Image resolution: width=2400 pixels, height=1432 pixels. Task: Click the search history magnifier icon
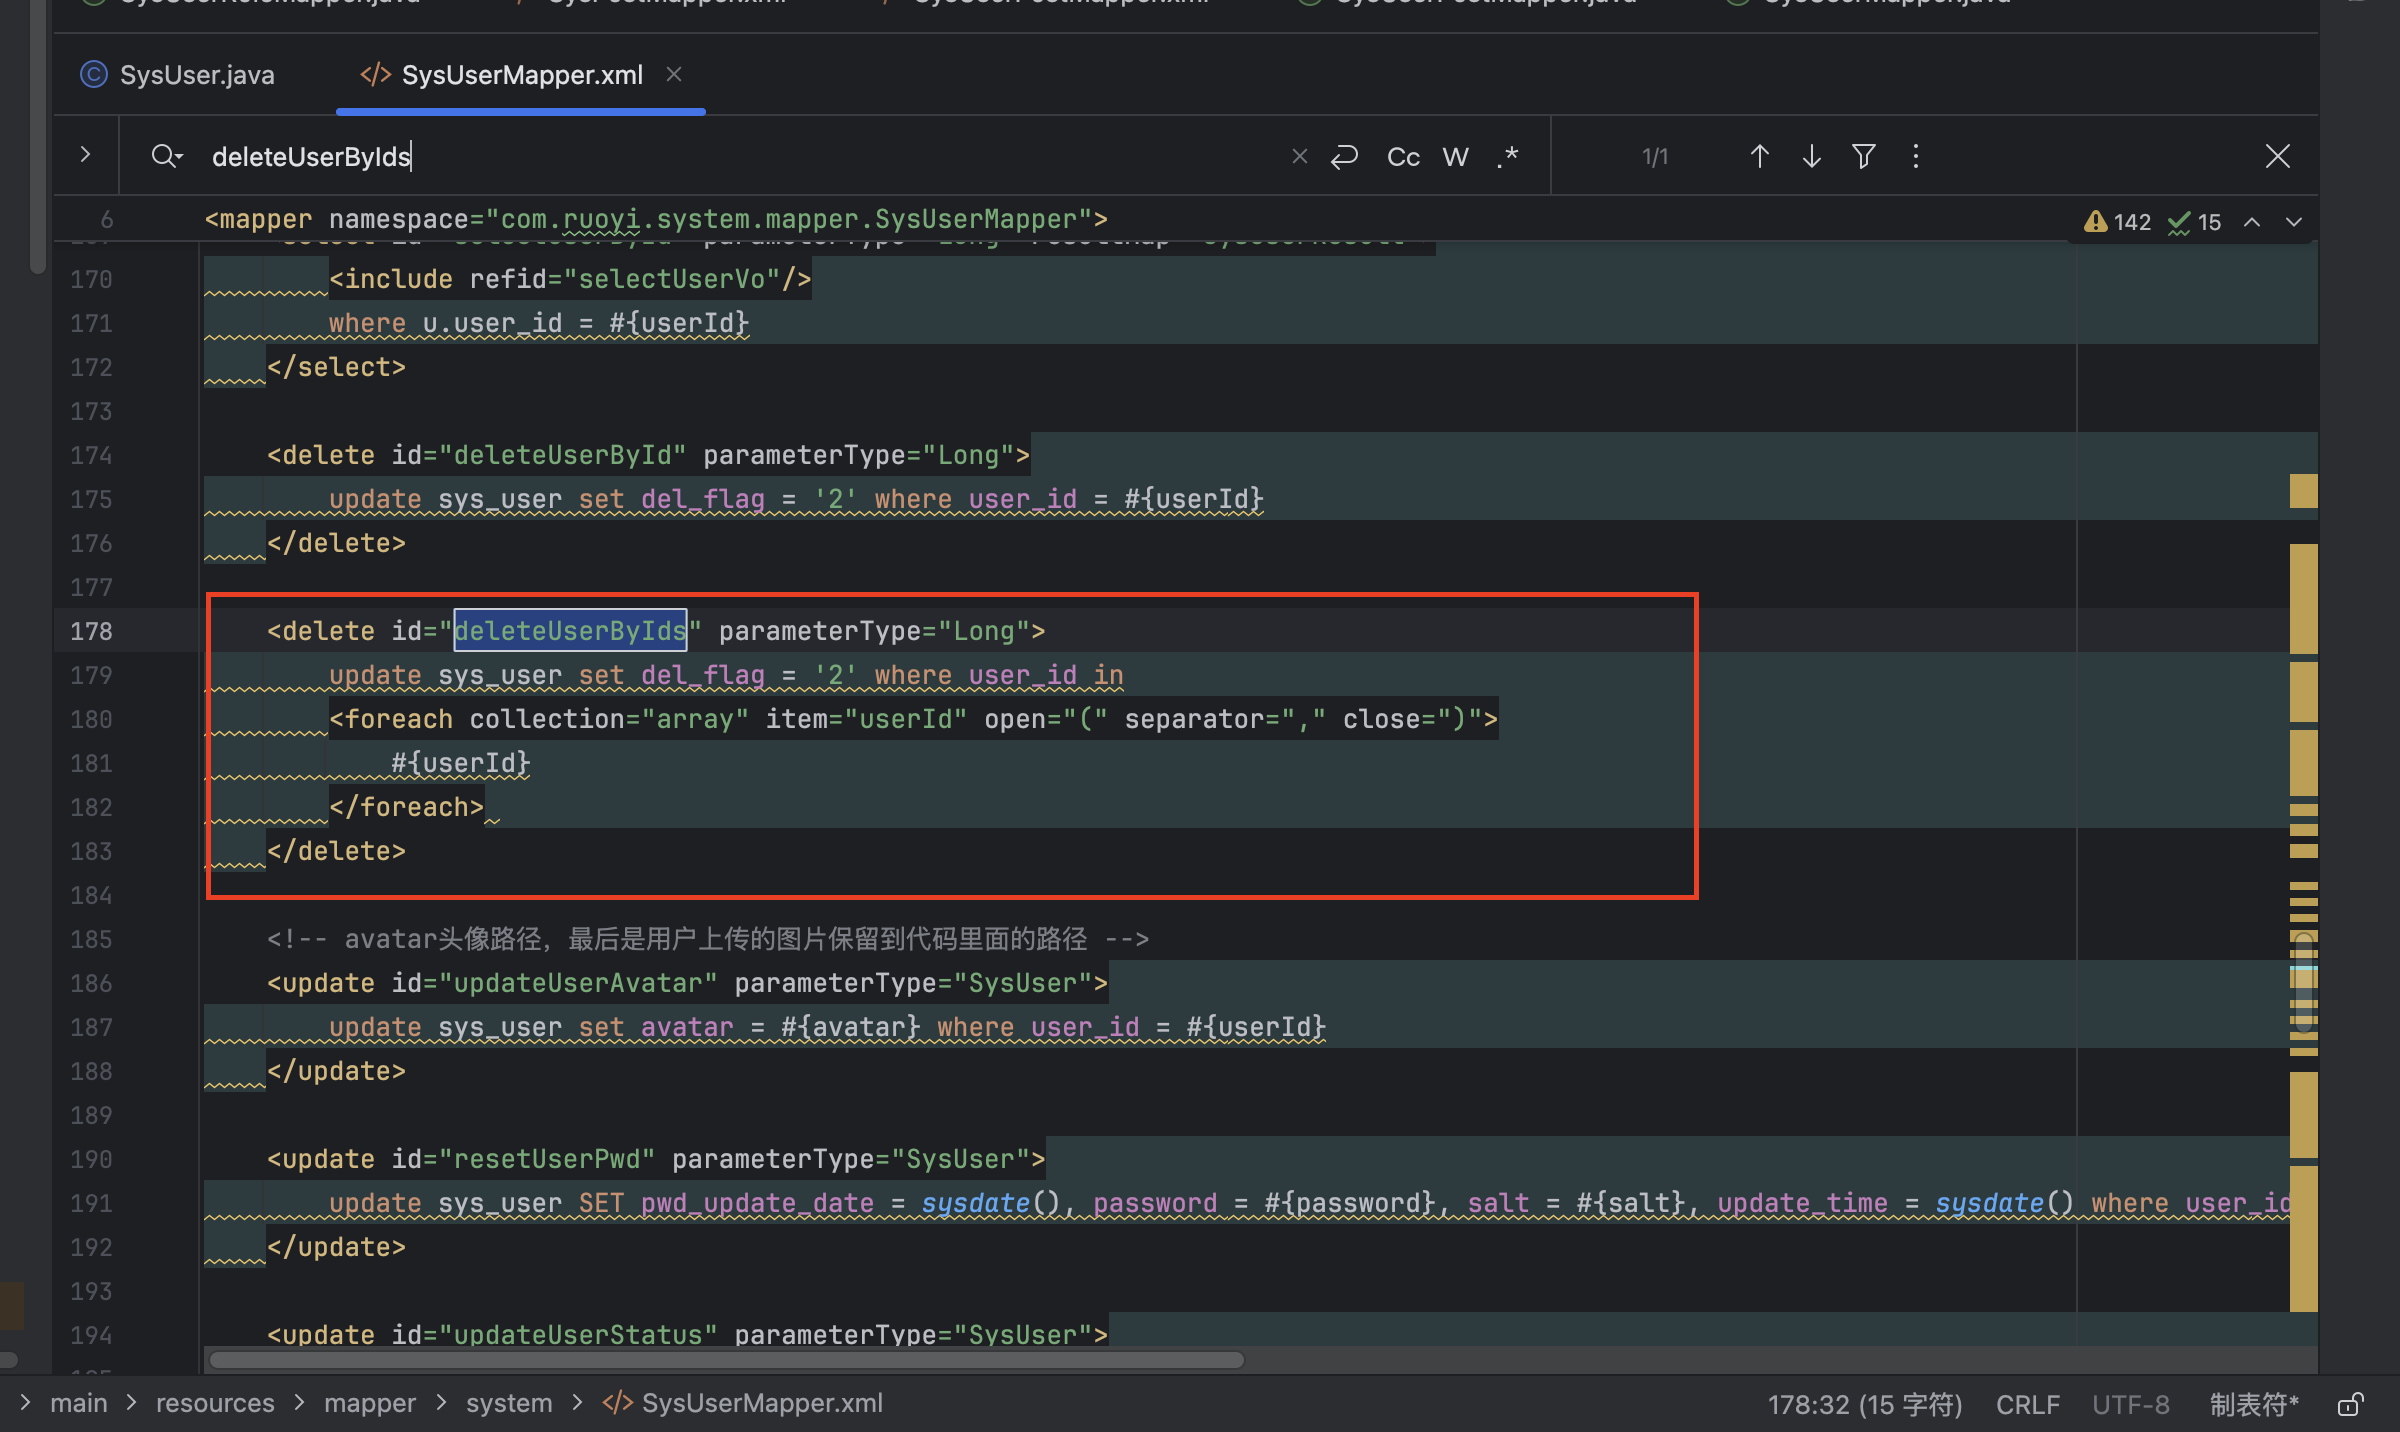click(166, 156)
